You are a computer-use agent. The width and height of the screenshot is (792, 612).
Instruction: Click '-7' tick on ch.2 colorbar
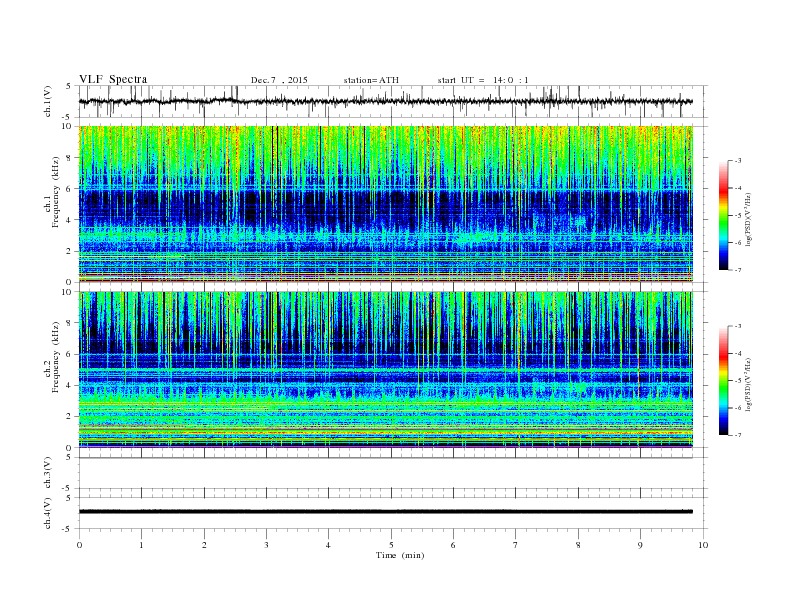click(737, 435)
